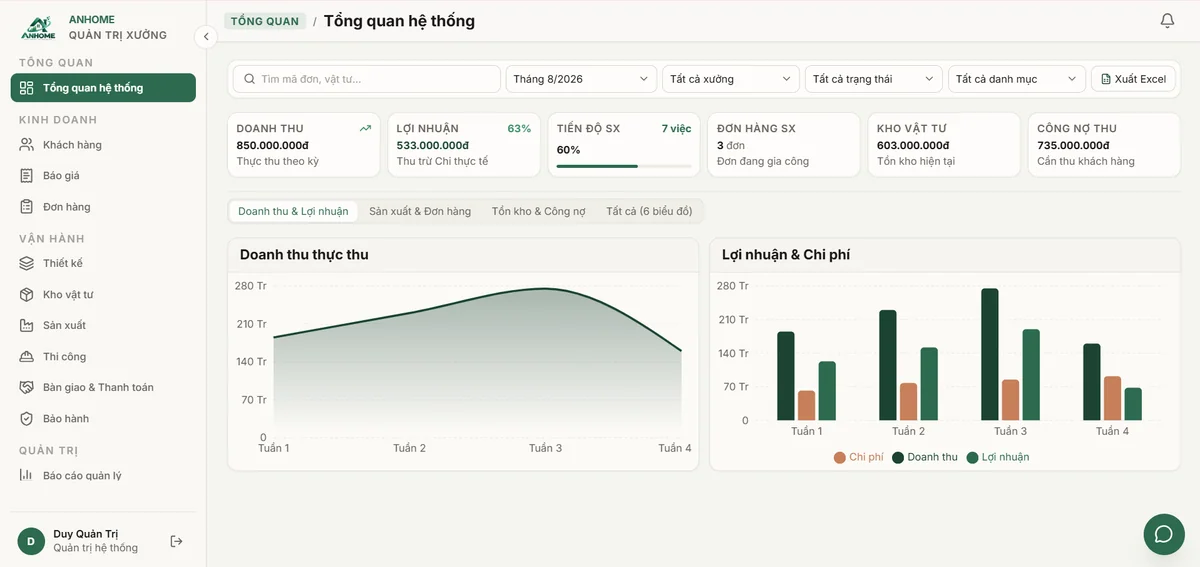
Task: Click the Tiến độ SX progress bar
Action: (x=624, y=166)
